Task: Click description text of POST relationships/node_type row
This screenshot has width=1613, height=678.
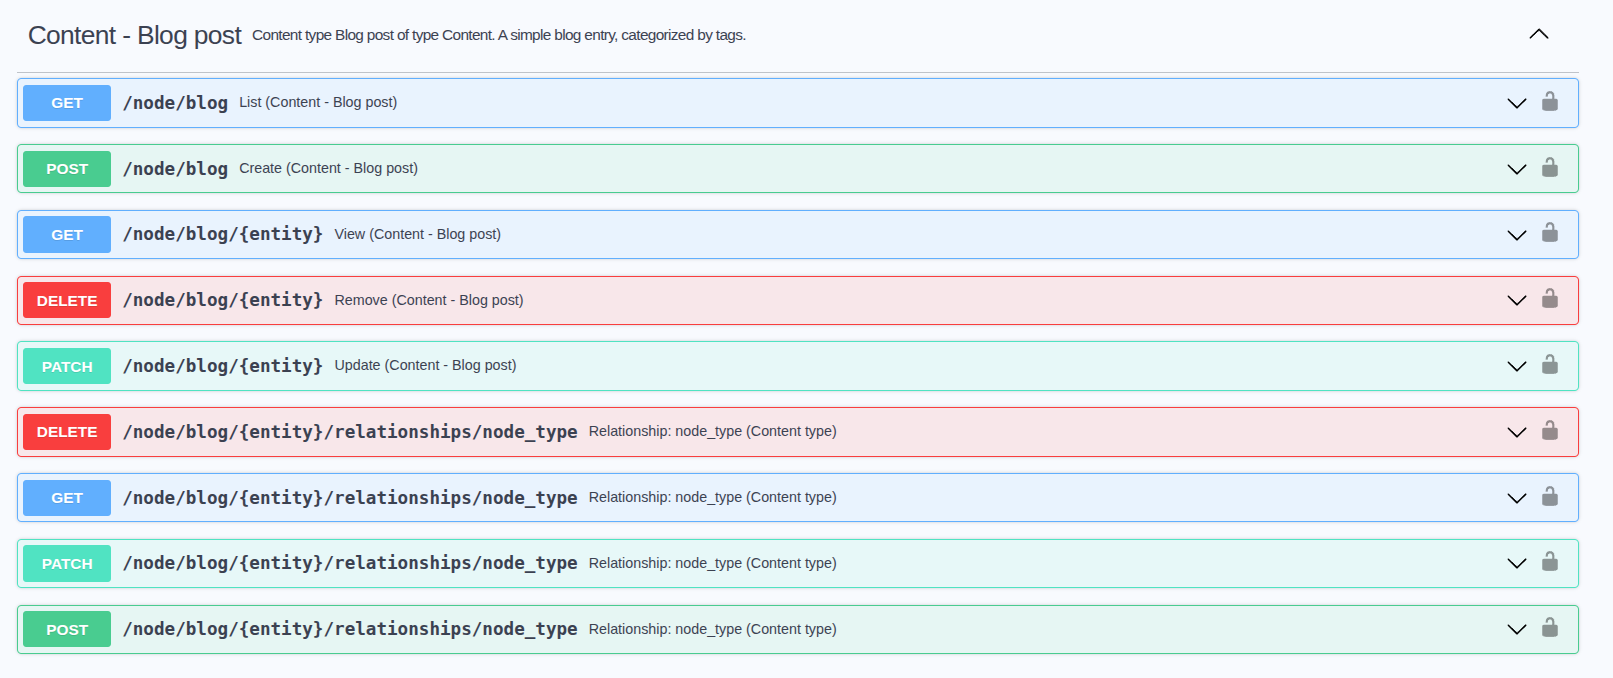Action: point(712,629)
